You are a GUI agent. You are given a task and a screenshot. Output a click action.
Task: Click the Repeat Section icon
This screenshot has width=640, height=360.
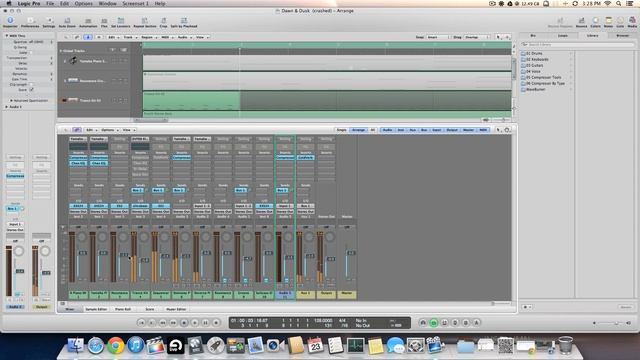[144, 22]
